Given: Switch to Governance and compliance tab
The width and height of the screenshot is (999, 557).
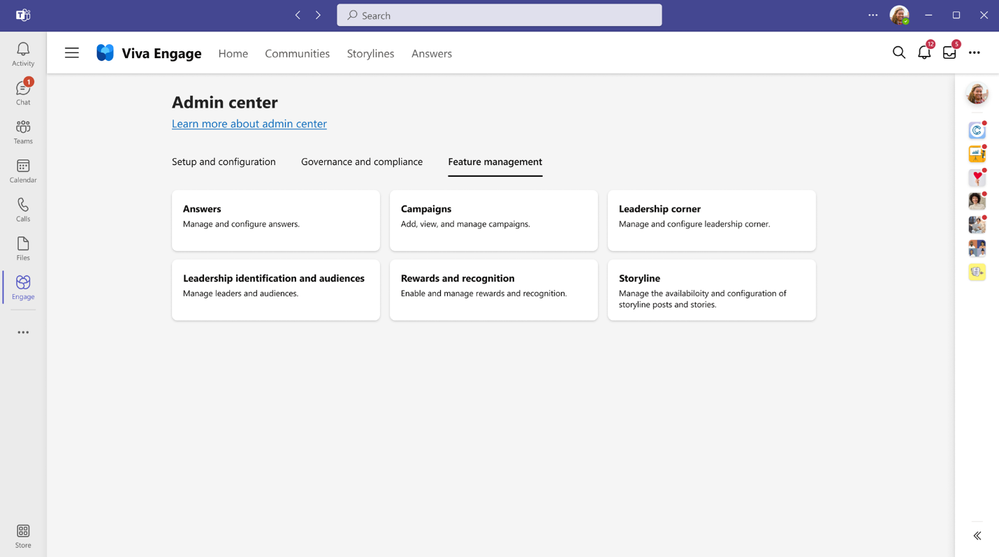Looking at the screenshot, I should (x=362, y=162).
